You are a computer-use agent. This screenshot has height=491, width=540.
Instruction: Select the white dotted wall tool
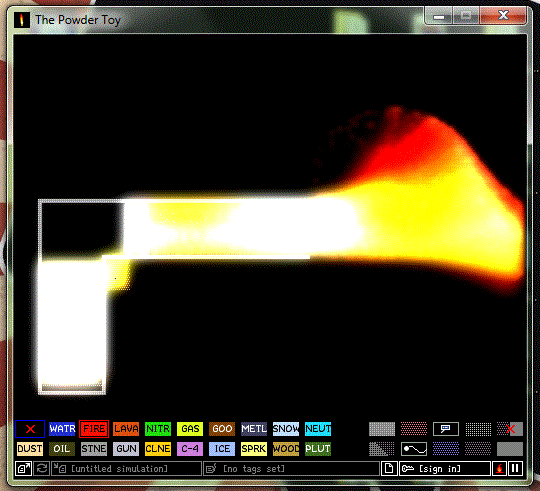tap(478, 429)
